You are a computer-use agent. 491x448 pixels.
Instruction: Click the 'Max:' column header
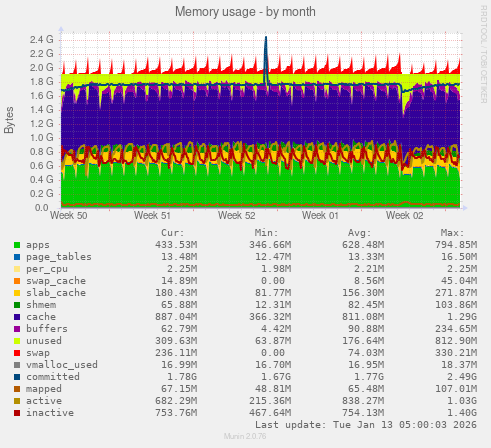click(x=452, y=233)
